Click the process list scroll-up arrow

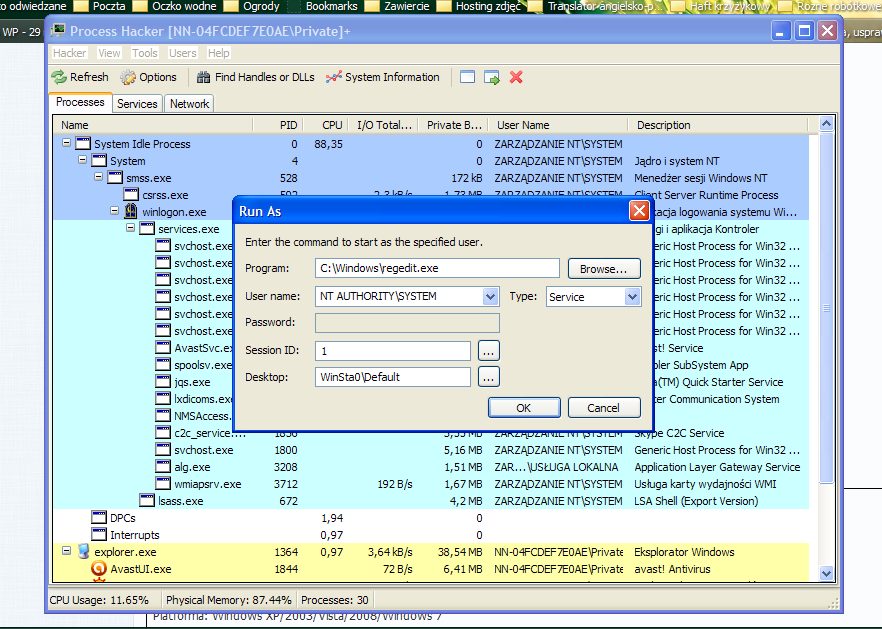[826, 124]
